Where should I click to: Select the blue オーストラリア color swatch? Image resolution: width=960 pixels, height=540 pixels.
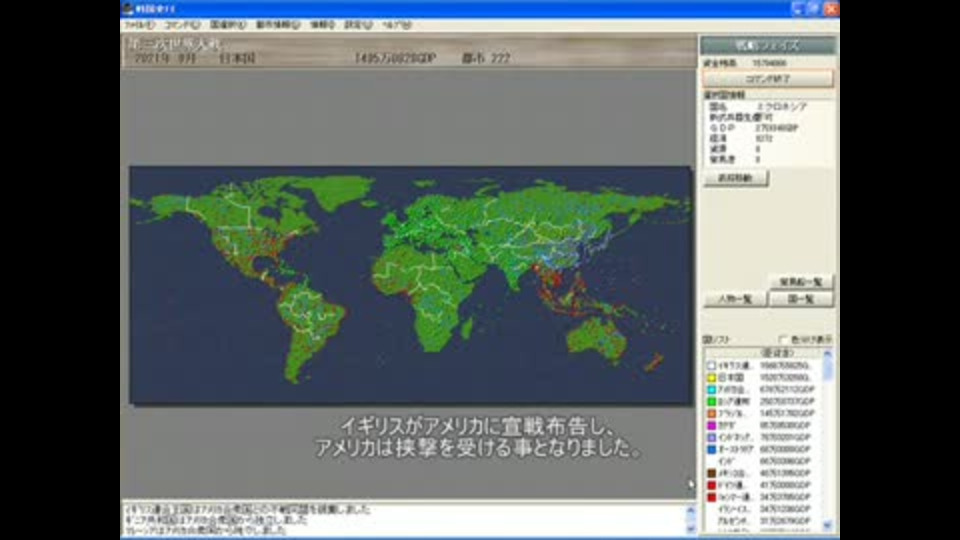pos(711,449)
